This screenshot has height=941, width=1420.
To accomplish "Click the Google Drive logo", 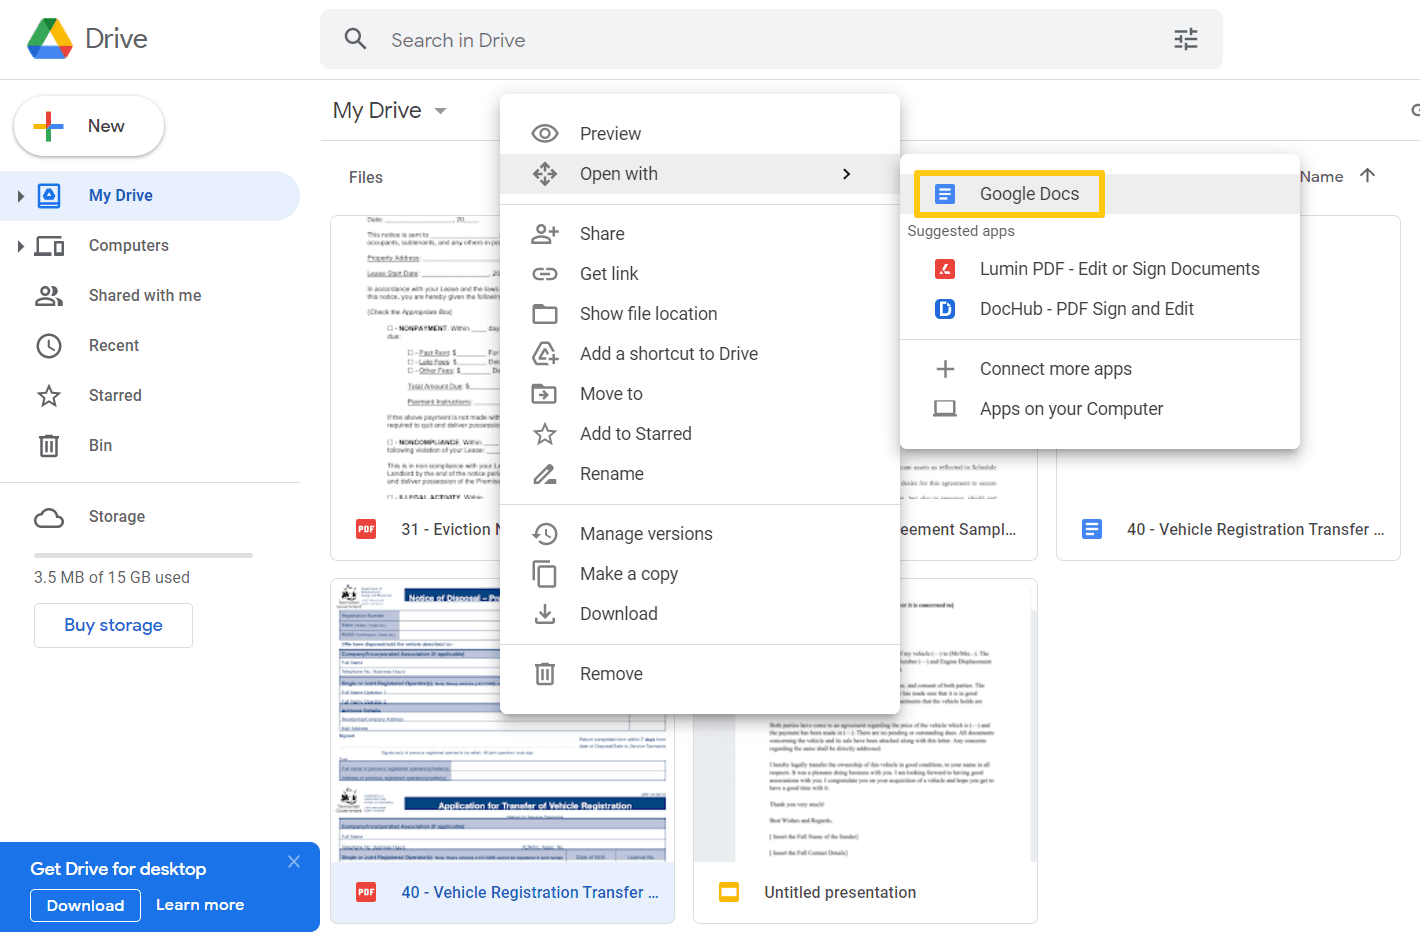I will pyautogui.click(x=50, y=39).
